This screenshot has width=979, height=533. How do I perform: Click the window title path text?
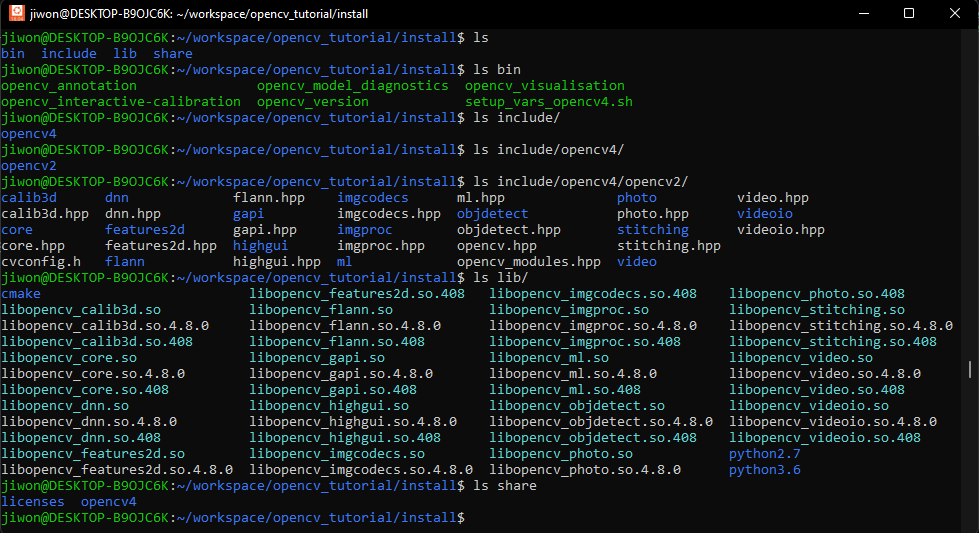click(x=199, y=14)
